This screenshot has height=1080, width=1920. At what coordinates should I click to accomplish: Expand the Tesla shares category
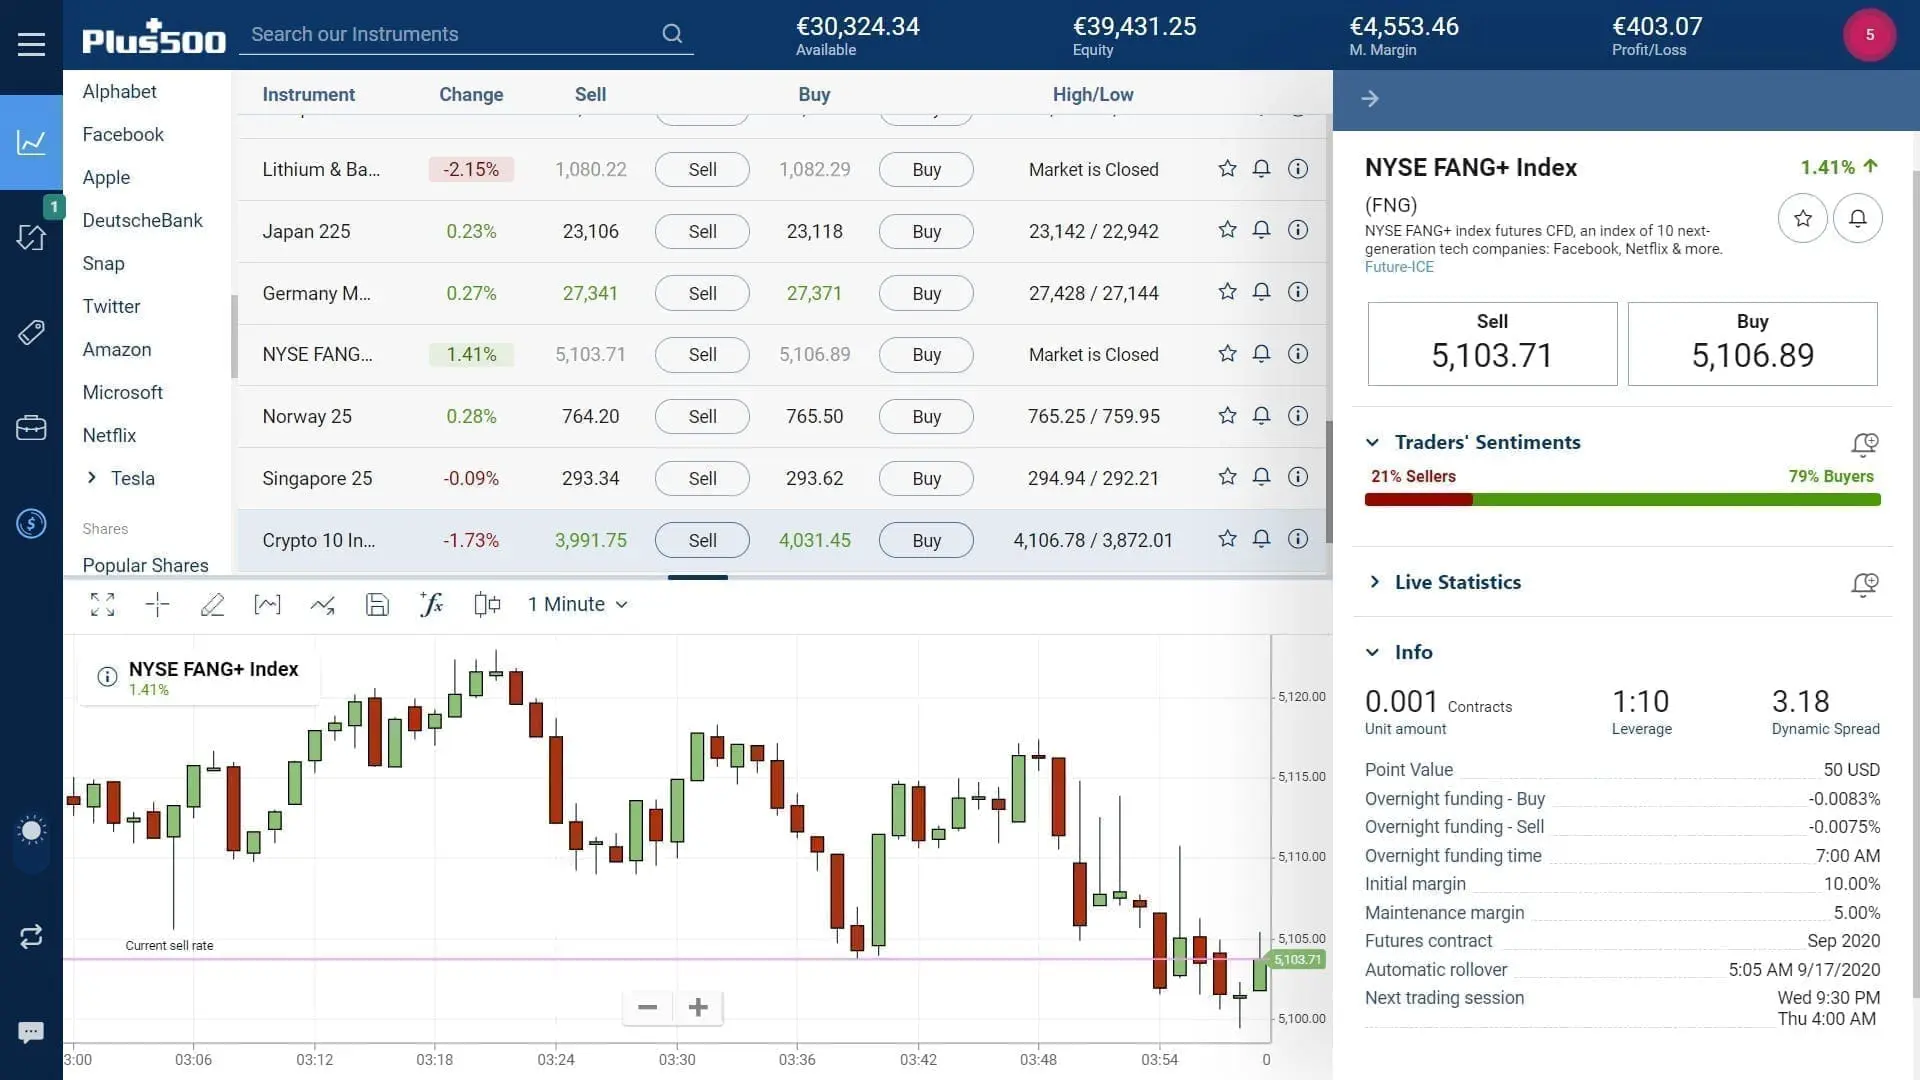tap(92, 478)
